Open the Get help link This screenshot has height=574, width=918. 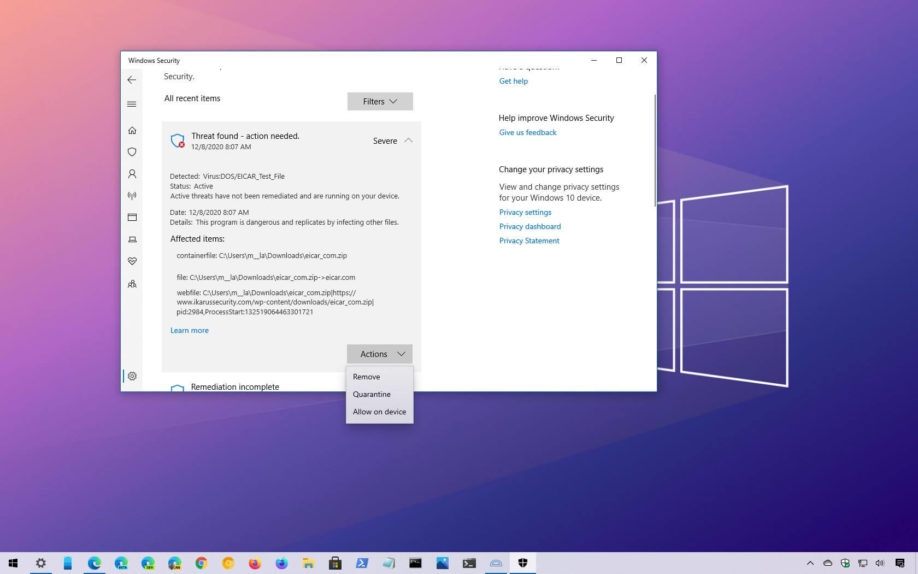(513, 81)
